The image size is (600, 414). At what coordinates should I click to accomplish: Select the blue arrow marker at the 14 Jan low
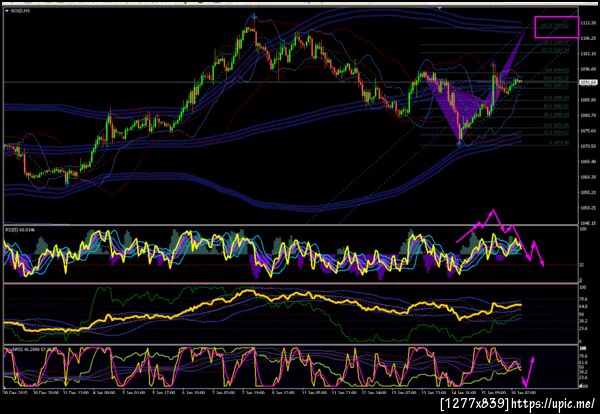(460, 144)
